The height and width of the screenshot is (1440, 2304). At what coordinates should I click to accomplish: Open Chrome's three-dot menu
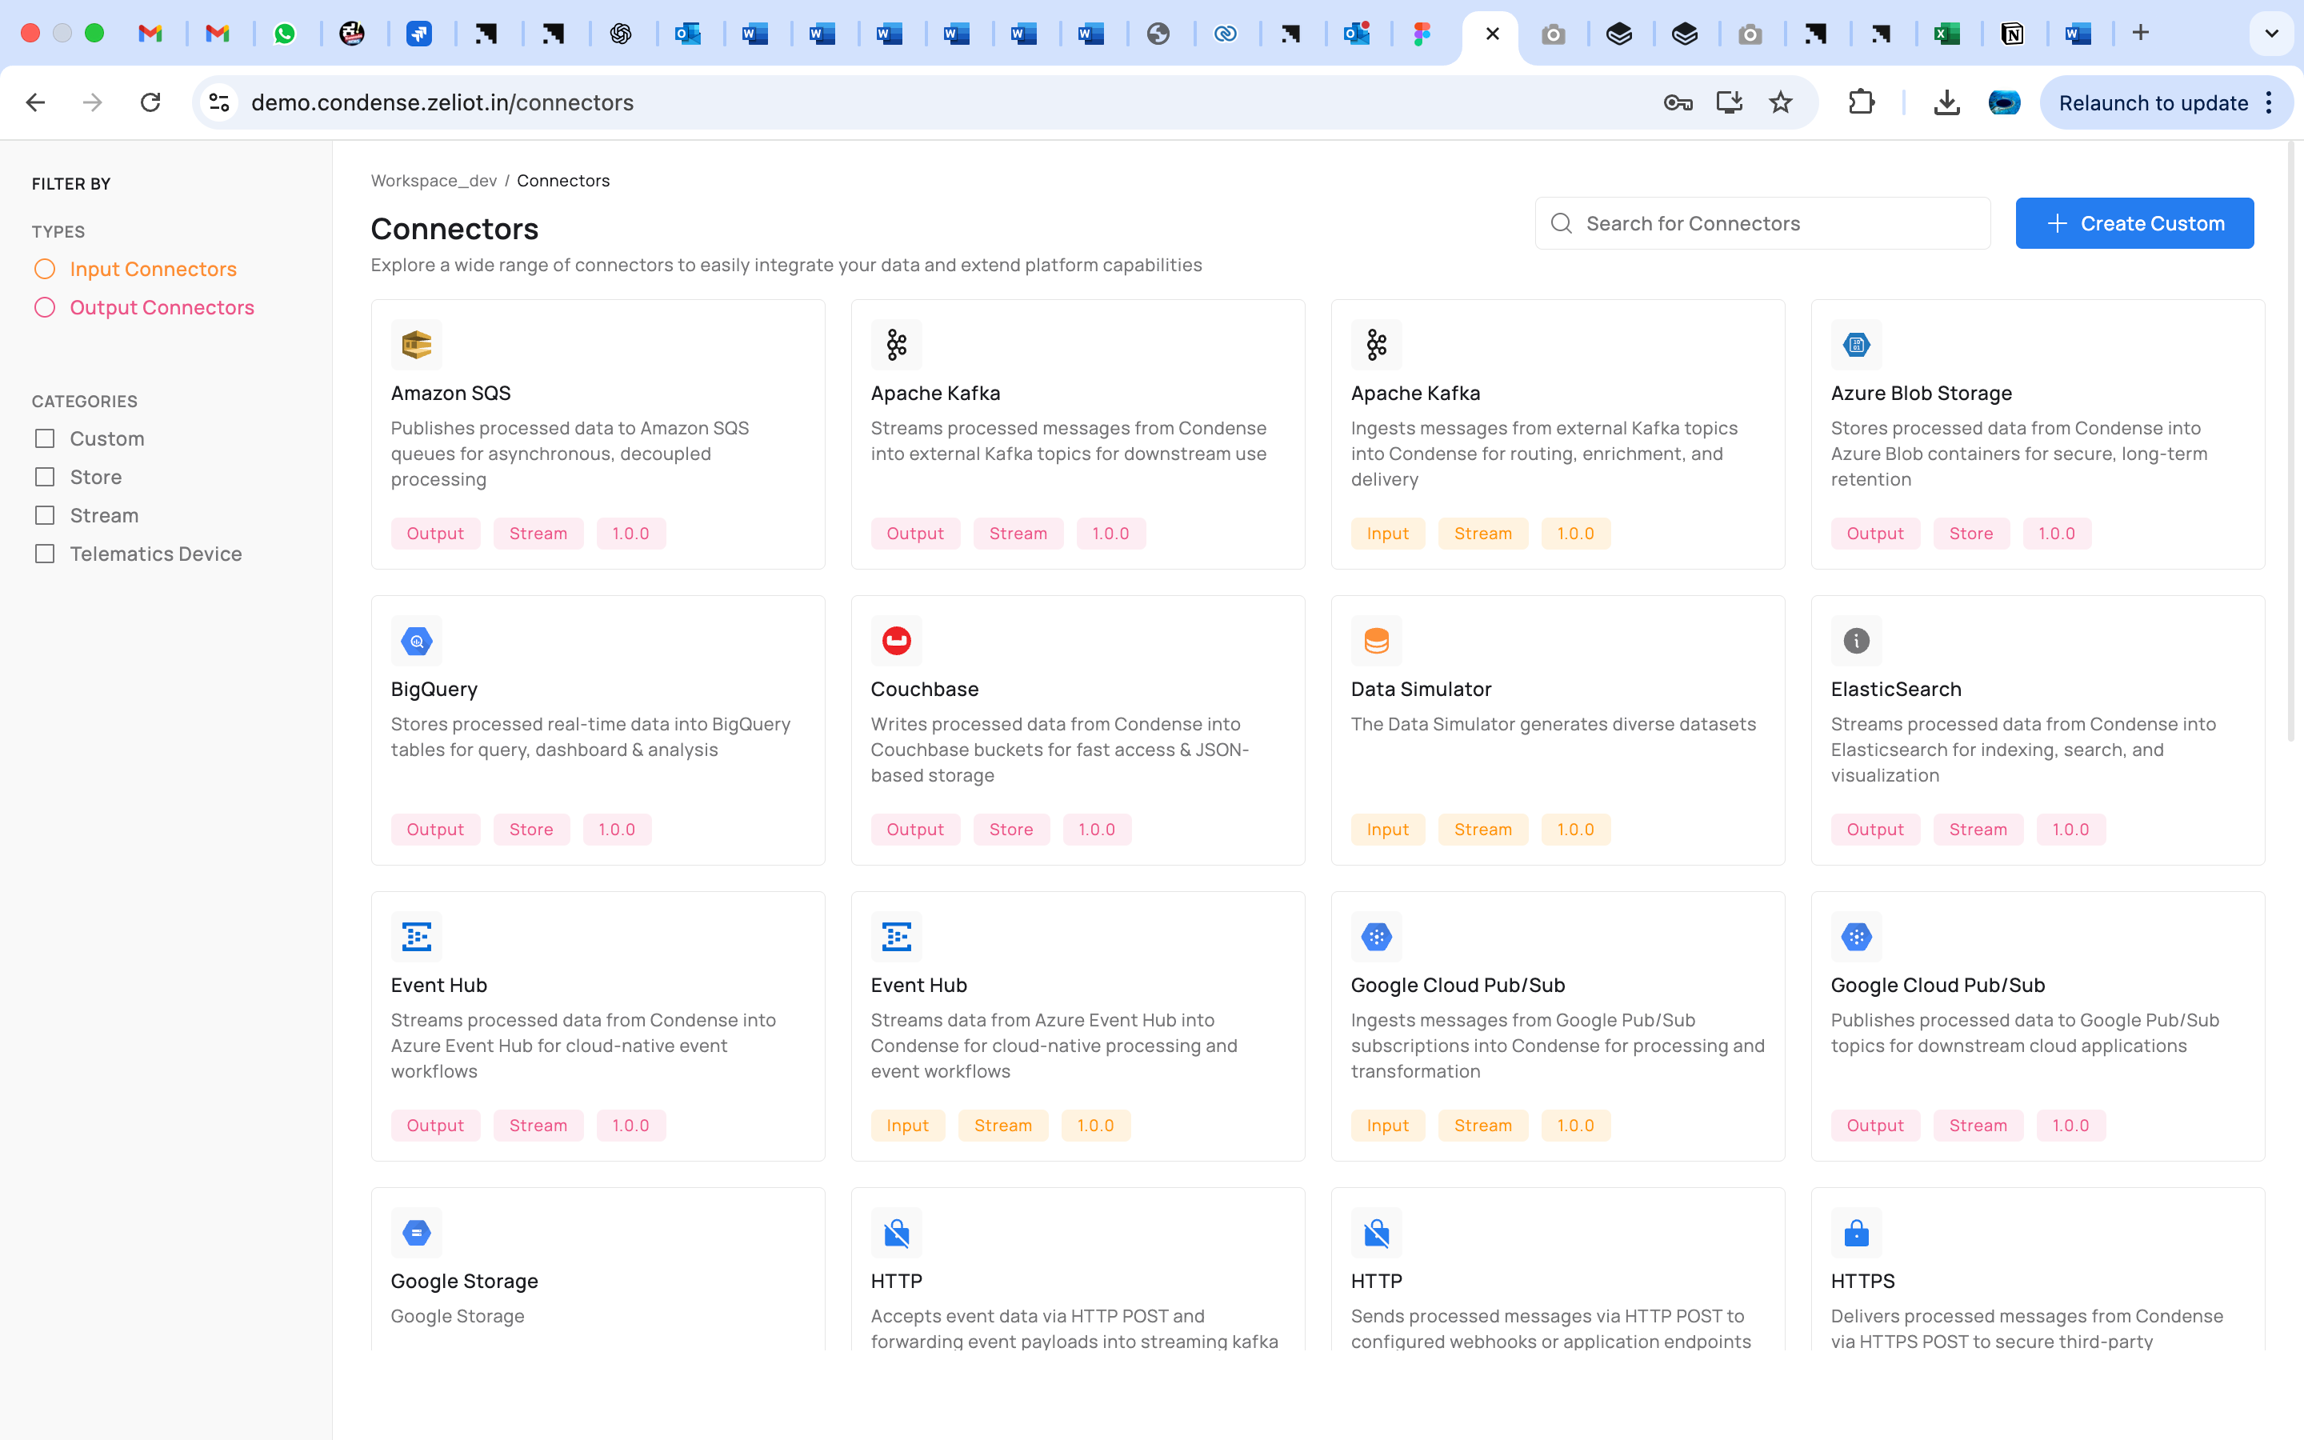pyautogui.click(x=2269, y=102)
